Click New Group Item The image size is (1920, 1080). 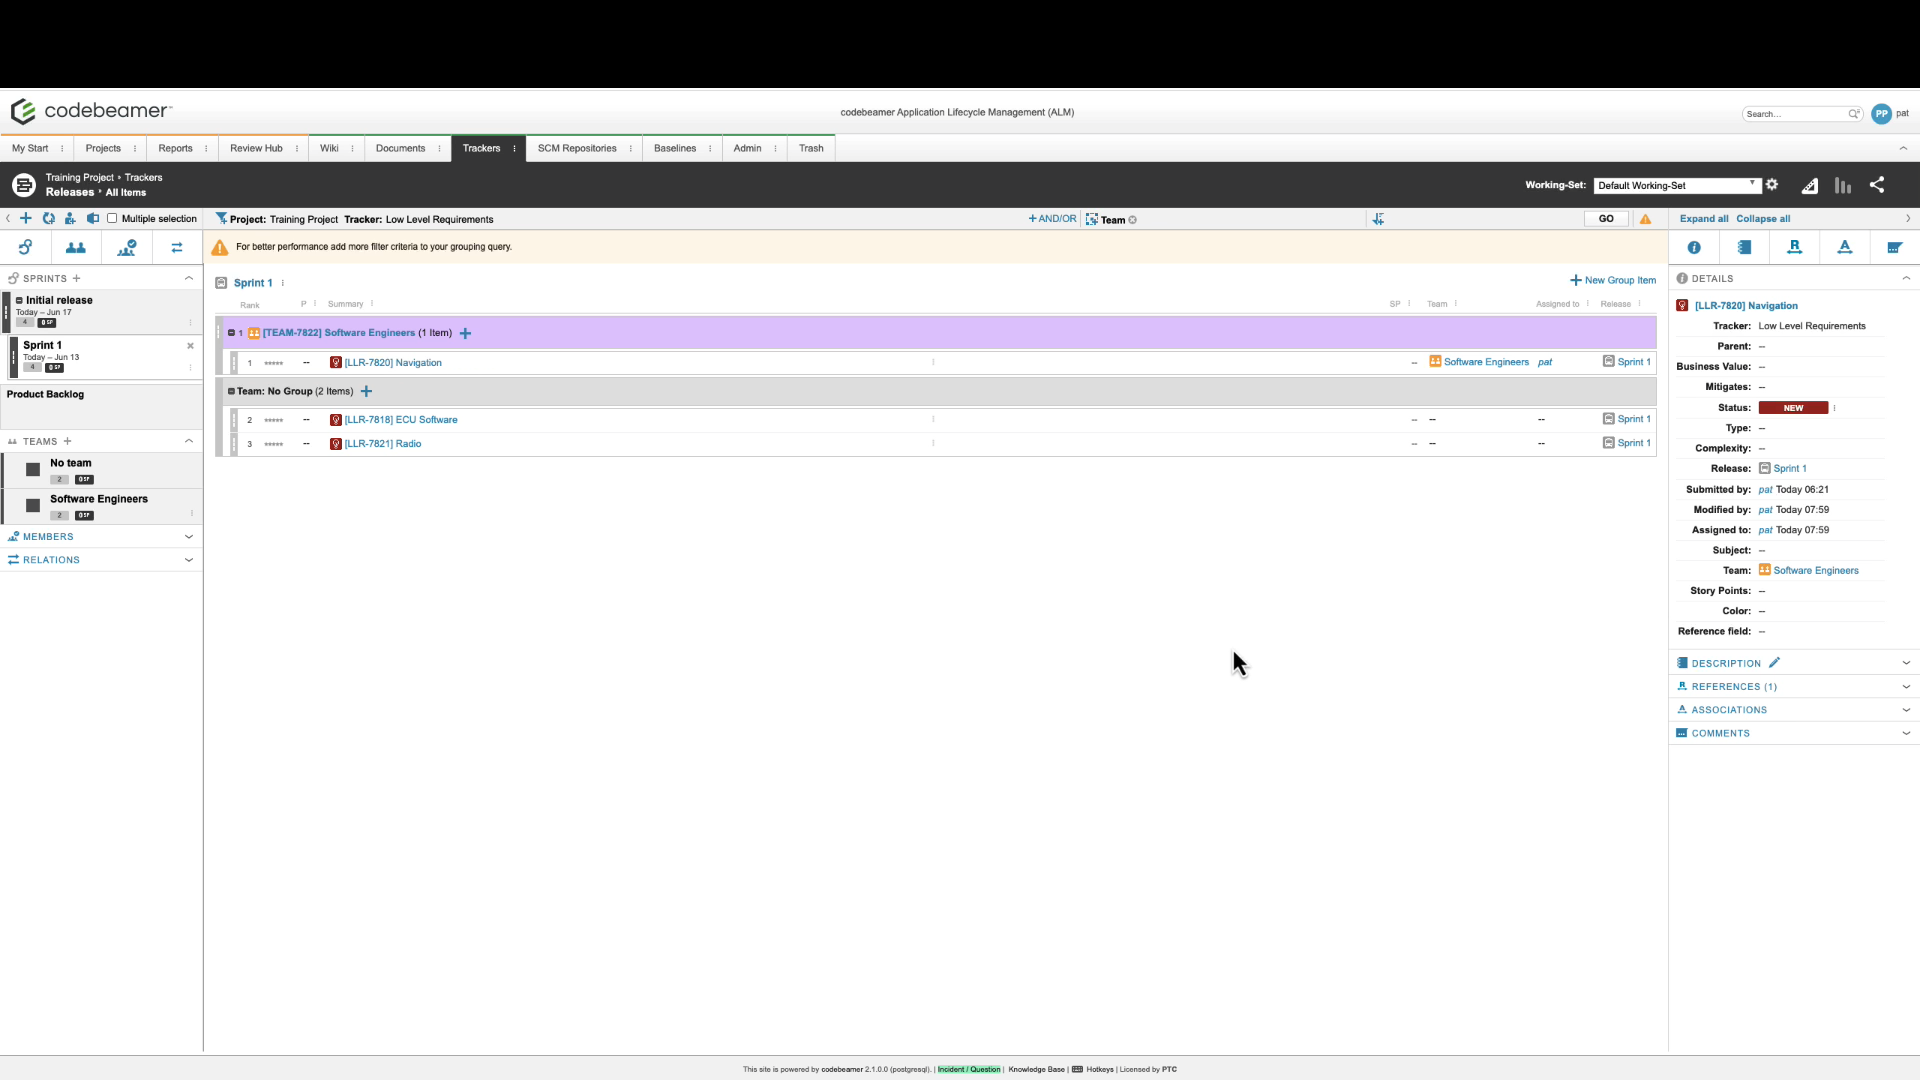[x=1613, y=280]
